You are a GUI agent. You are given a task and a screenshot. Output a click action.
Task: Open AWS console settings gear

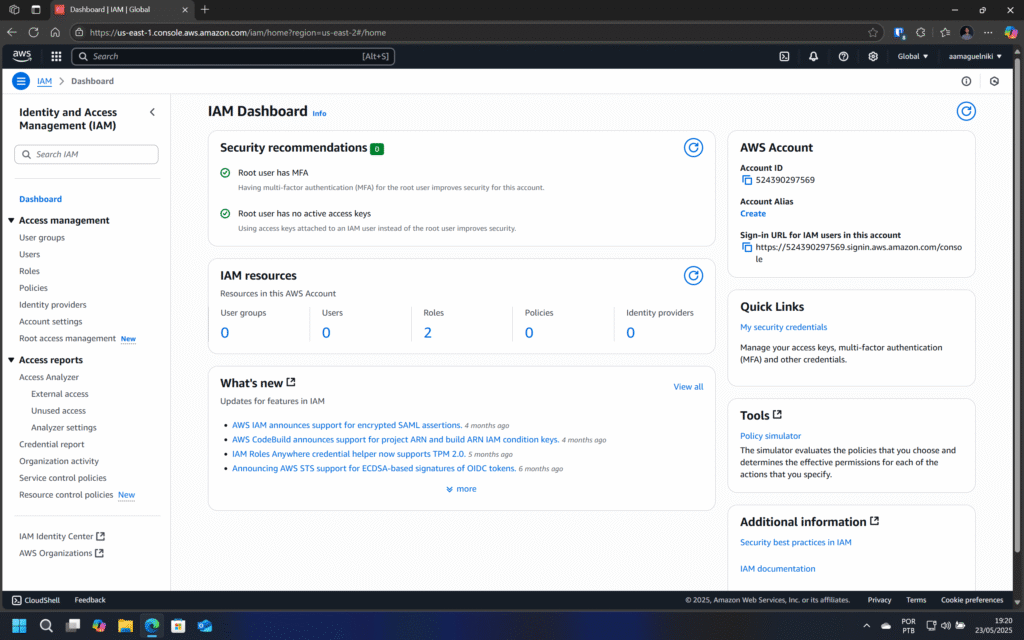coord(872,56)
